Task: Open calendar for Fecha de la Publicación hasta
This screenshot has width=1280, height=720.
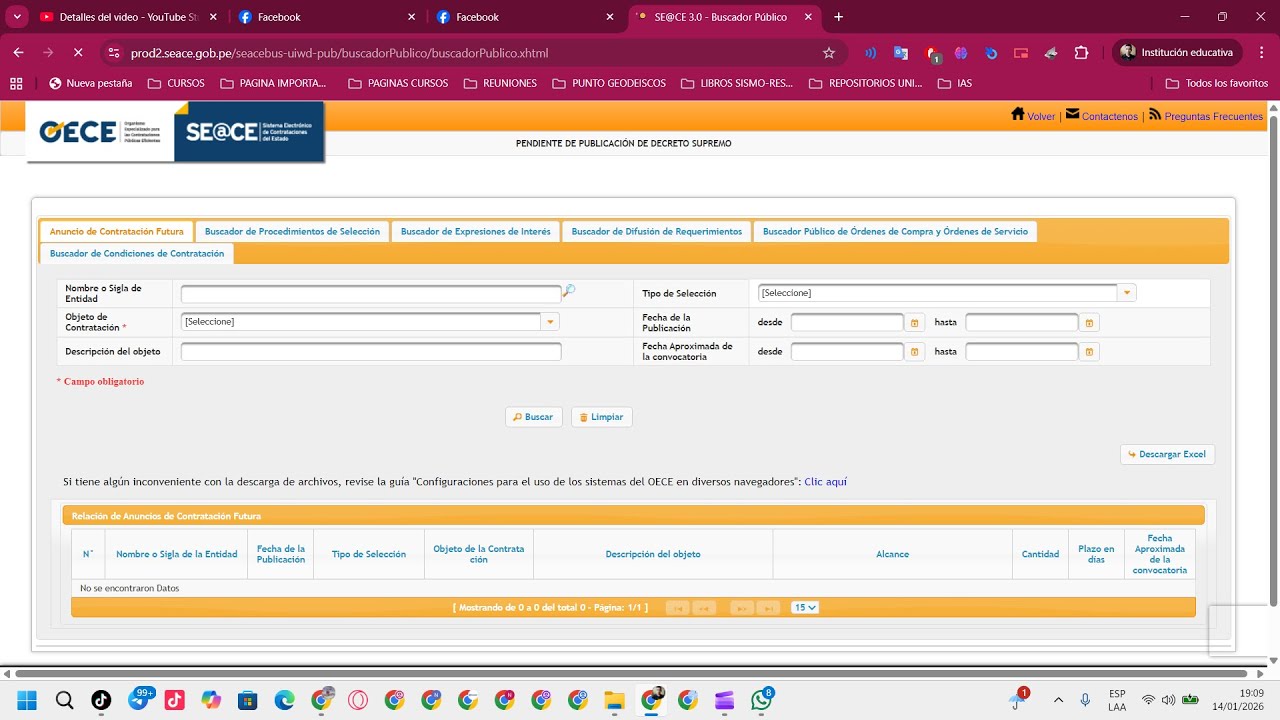Action: 1089,323
